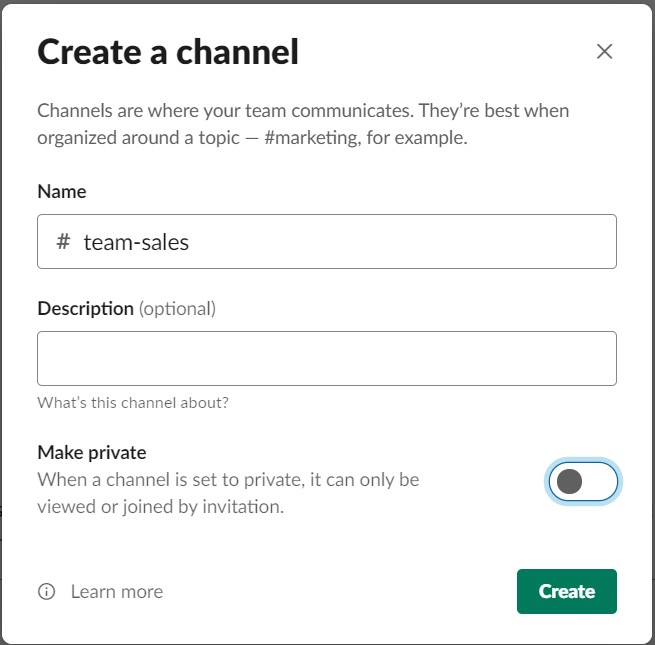Viewport: 655px width, 645px height.
Task: Click the "What's this channel about?" hint
Action: click(x=133, y=403)
